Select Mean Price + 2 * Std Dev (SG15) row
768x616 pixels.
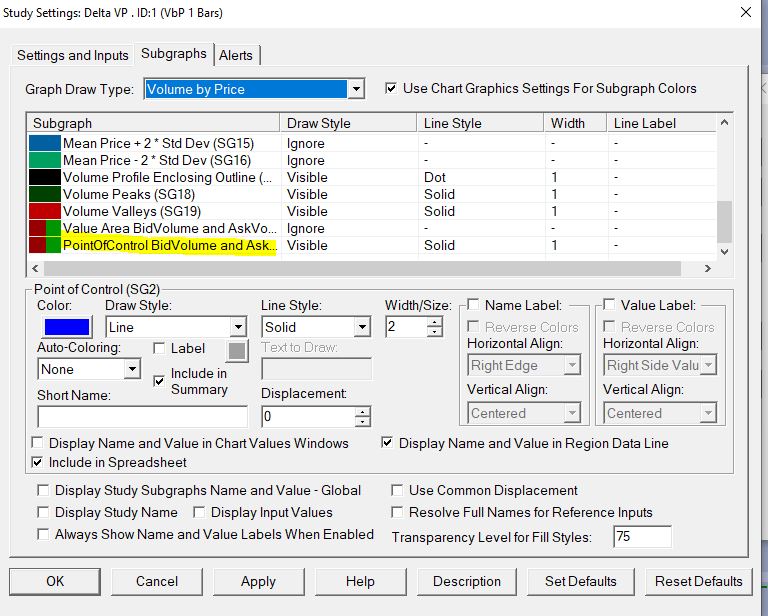click(372, 143)
